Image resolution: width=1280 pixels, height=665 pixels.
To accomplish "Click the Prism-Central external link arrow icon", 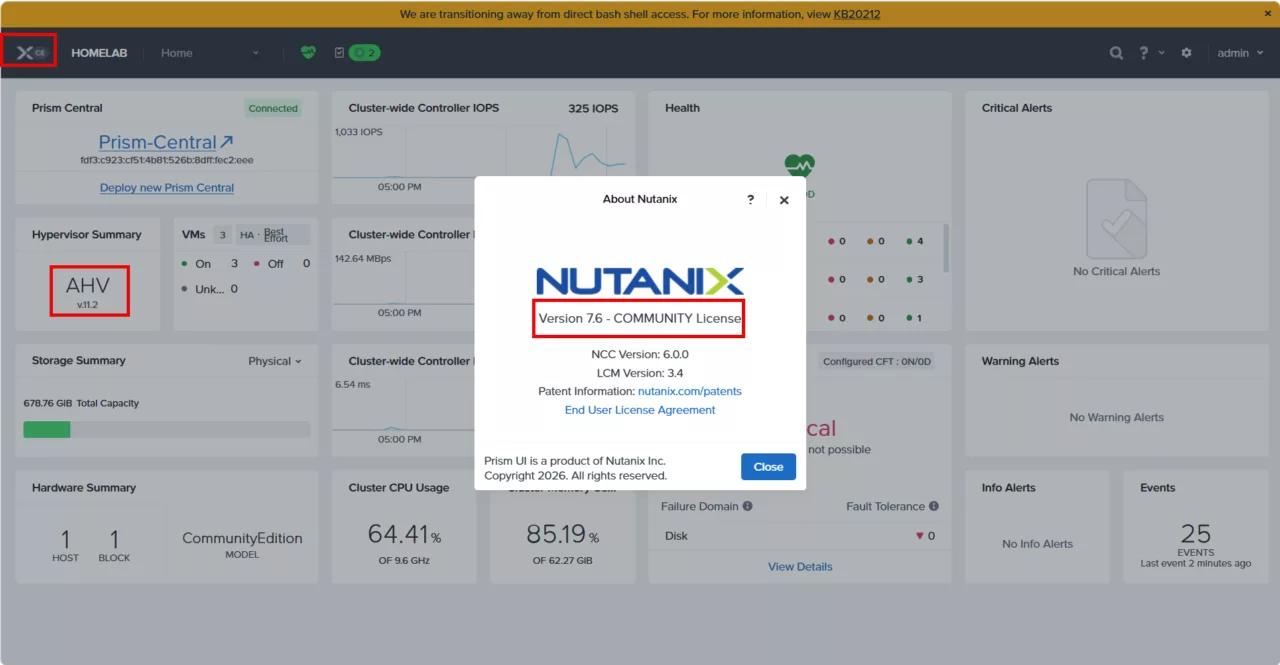I will [x=227, y=142].
